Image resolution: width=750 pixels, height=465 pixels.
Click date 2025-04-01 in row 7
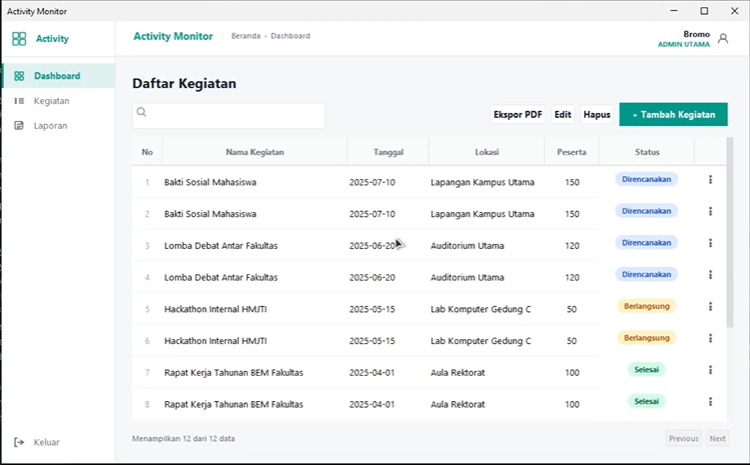coord(372,373)
